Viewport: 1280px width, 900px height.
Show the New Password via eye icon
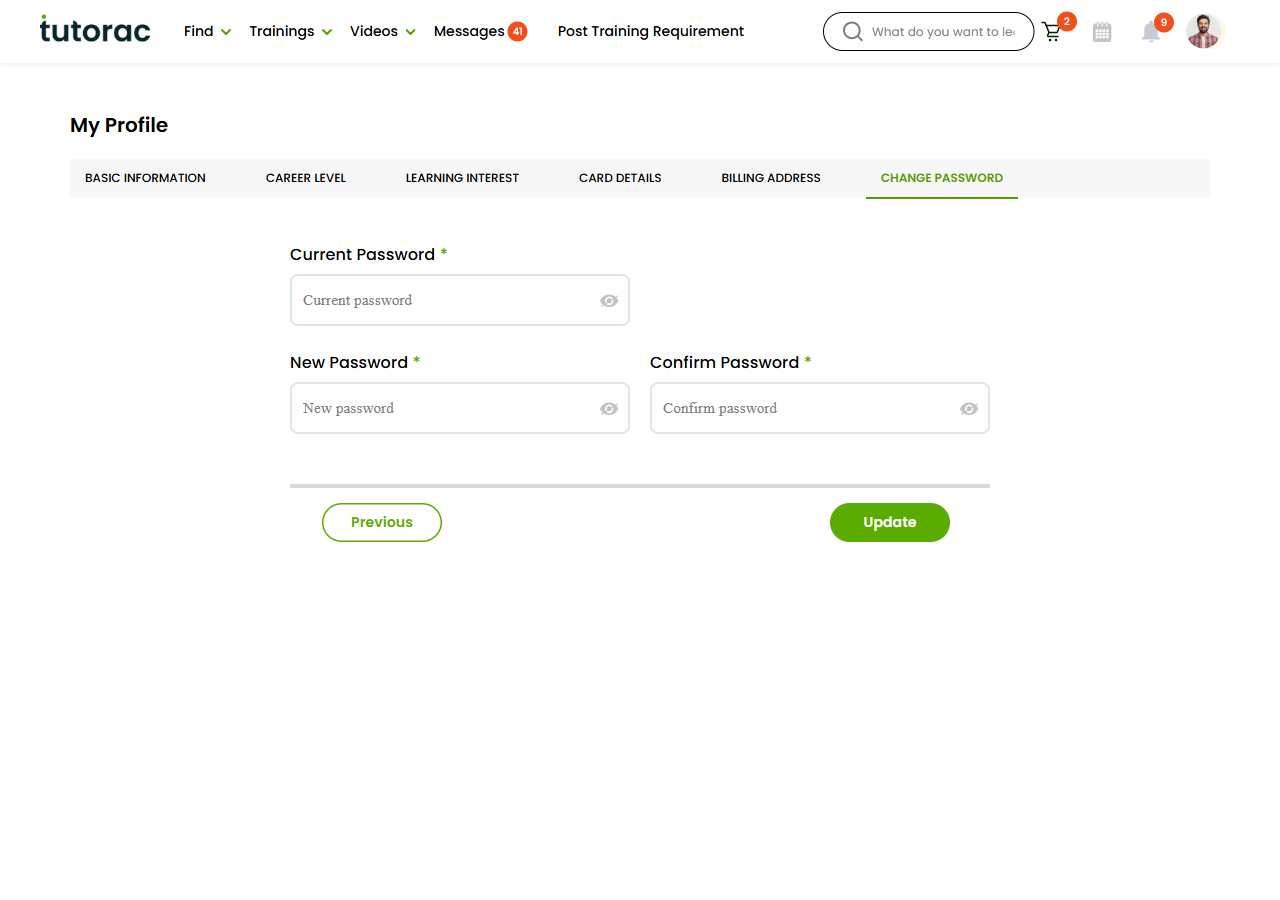point(609,409)
